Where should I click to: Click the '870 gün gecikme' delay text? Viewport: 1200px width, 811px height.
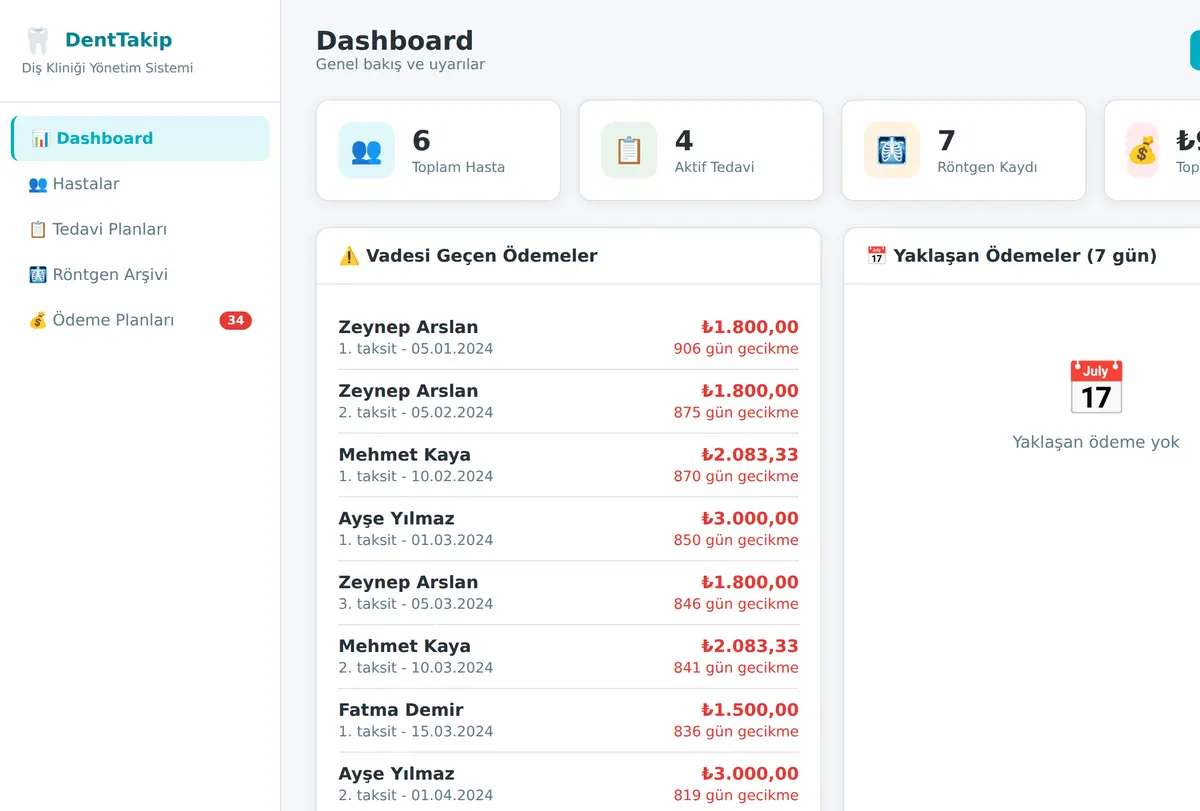(736, 477)
